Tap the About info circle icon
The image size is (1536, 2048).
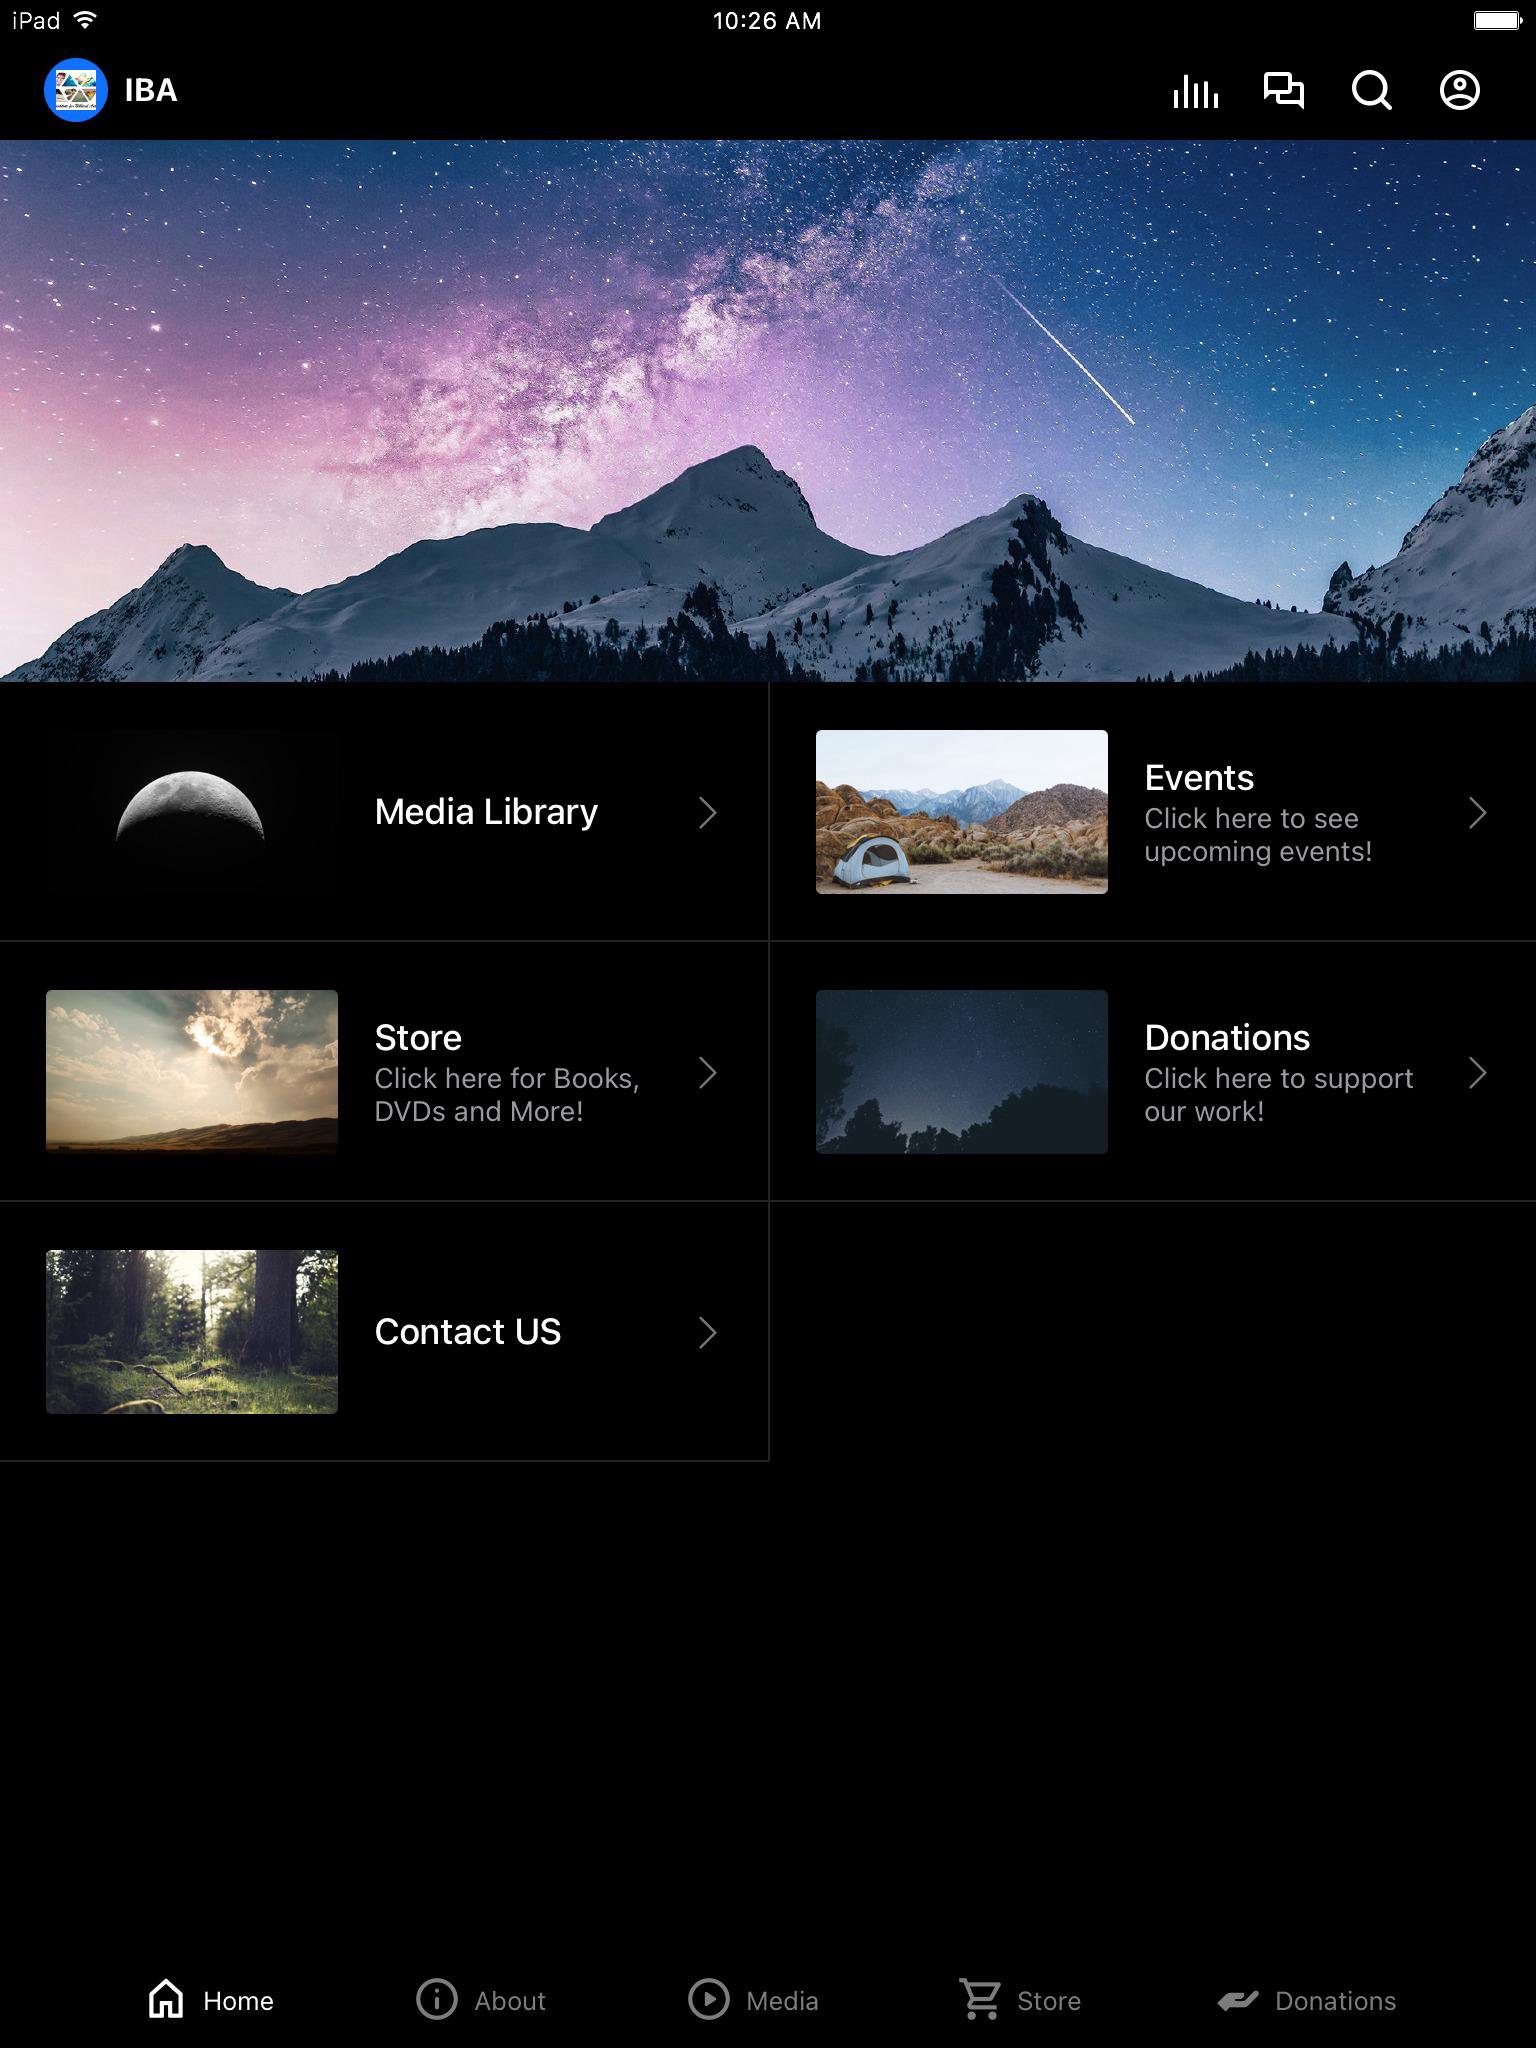pos(436,2000)
